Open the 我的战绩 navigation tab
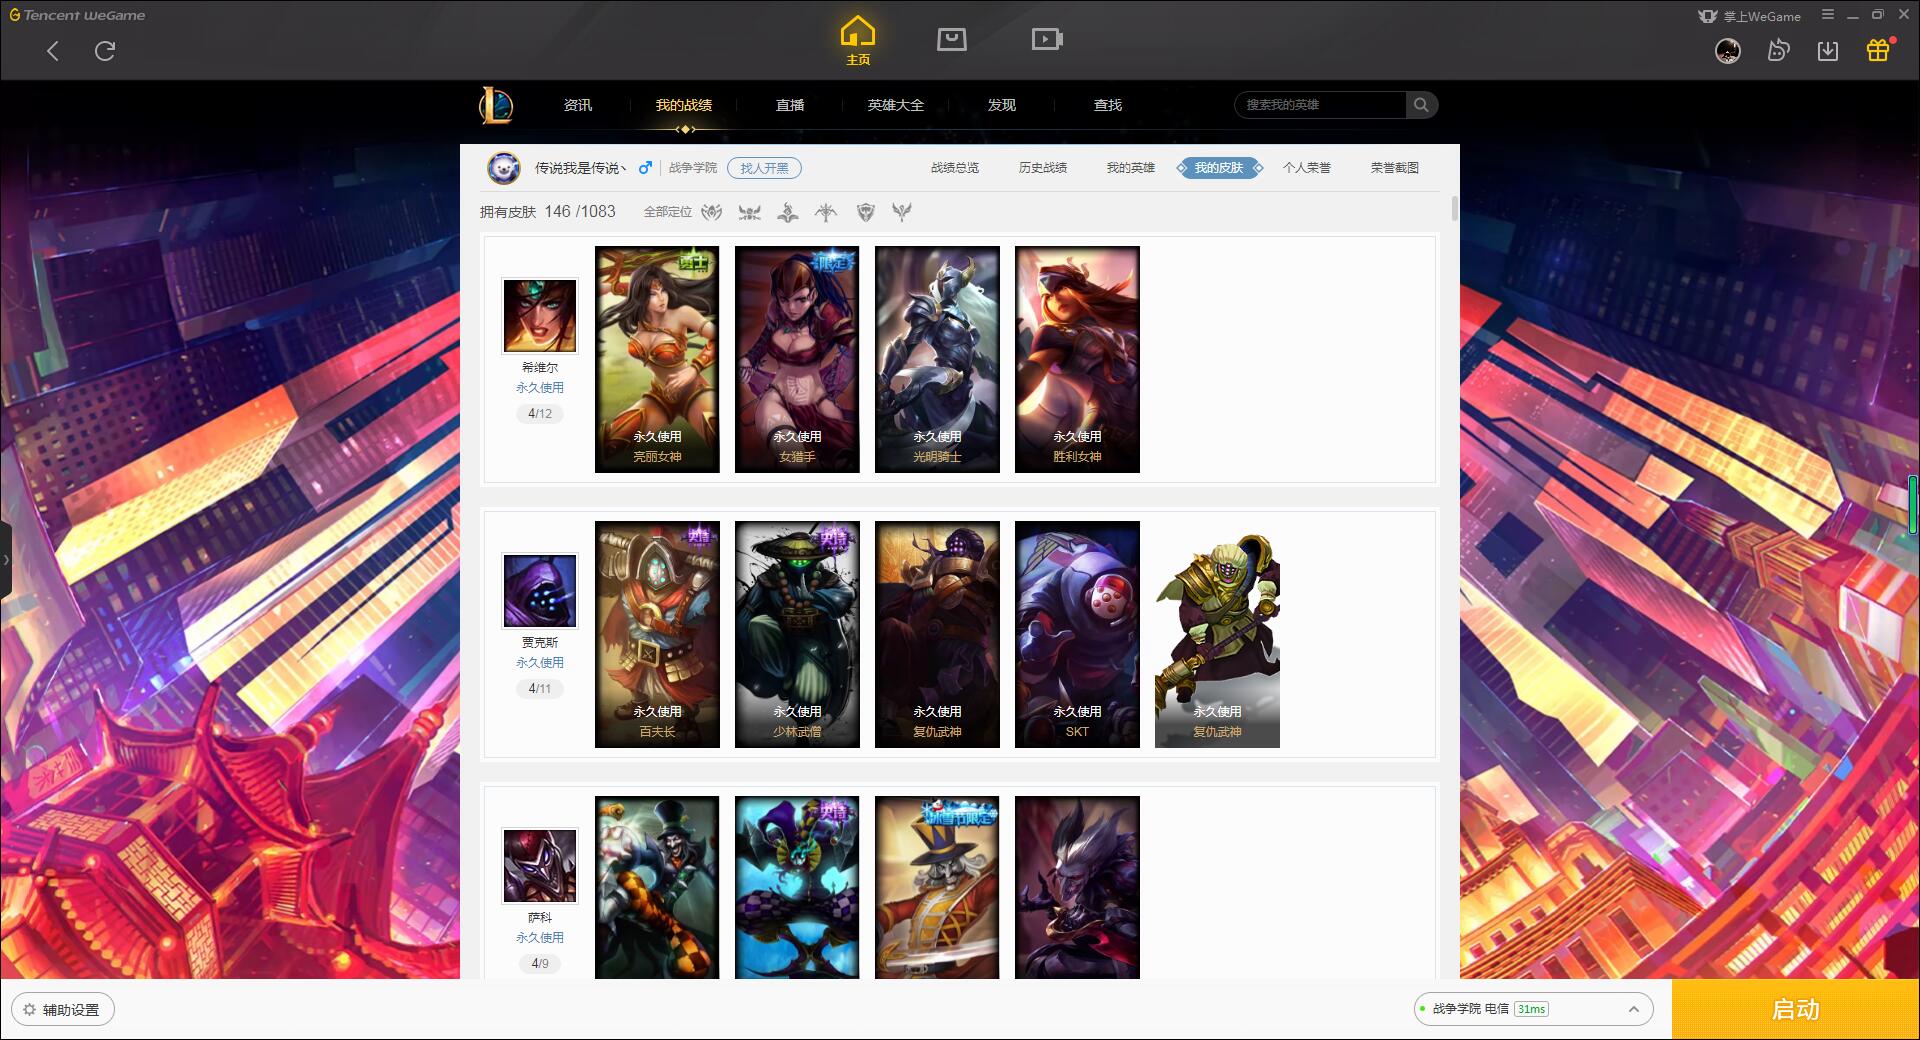This screenshot has width=1920, height=1040. tap(684, 105)
